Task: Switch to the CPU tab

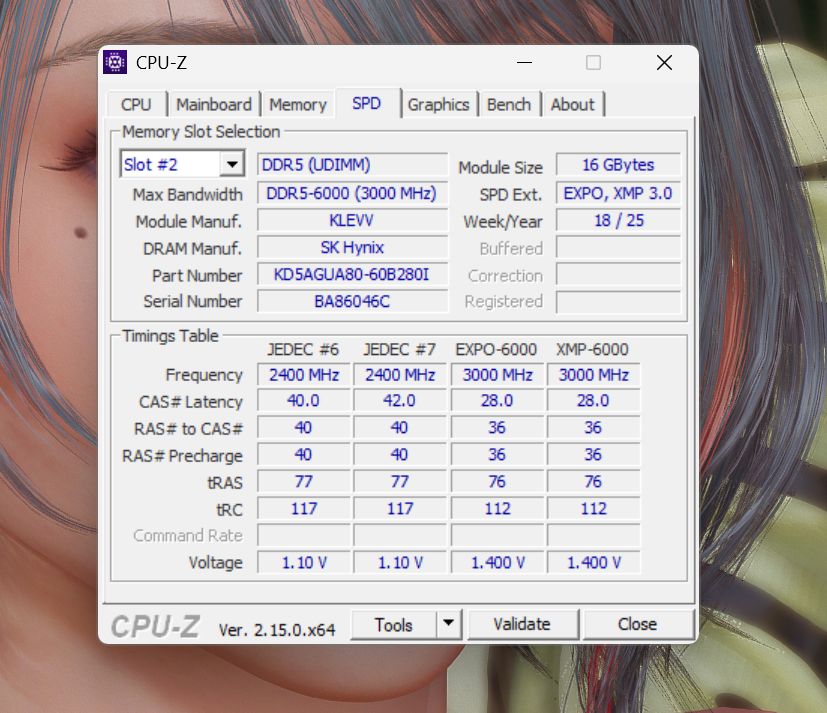Action: pyautogui.click(x=136, y=104)
